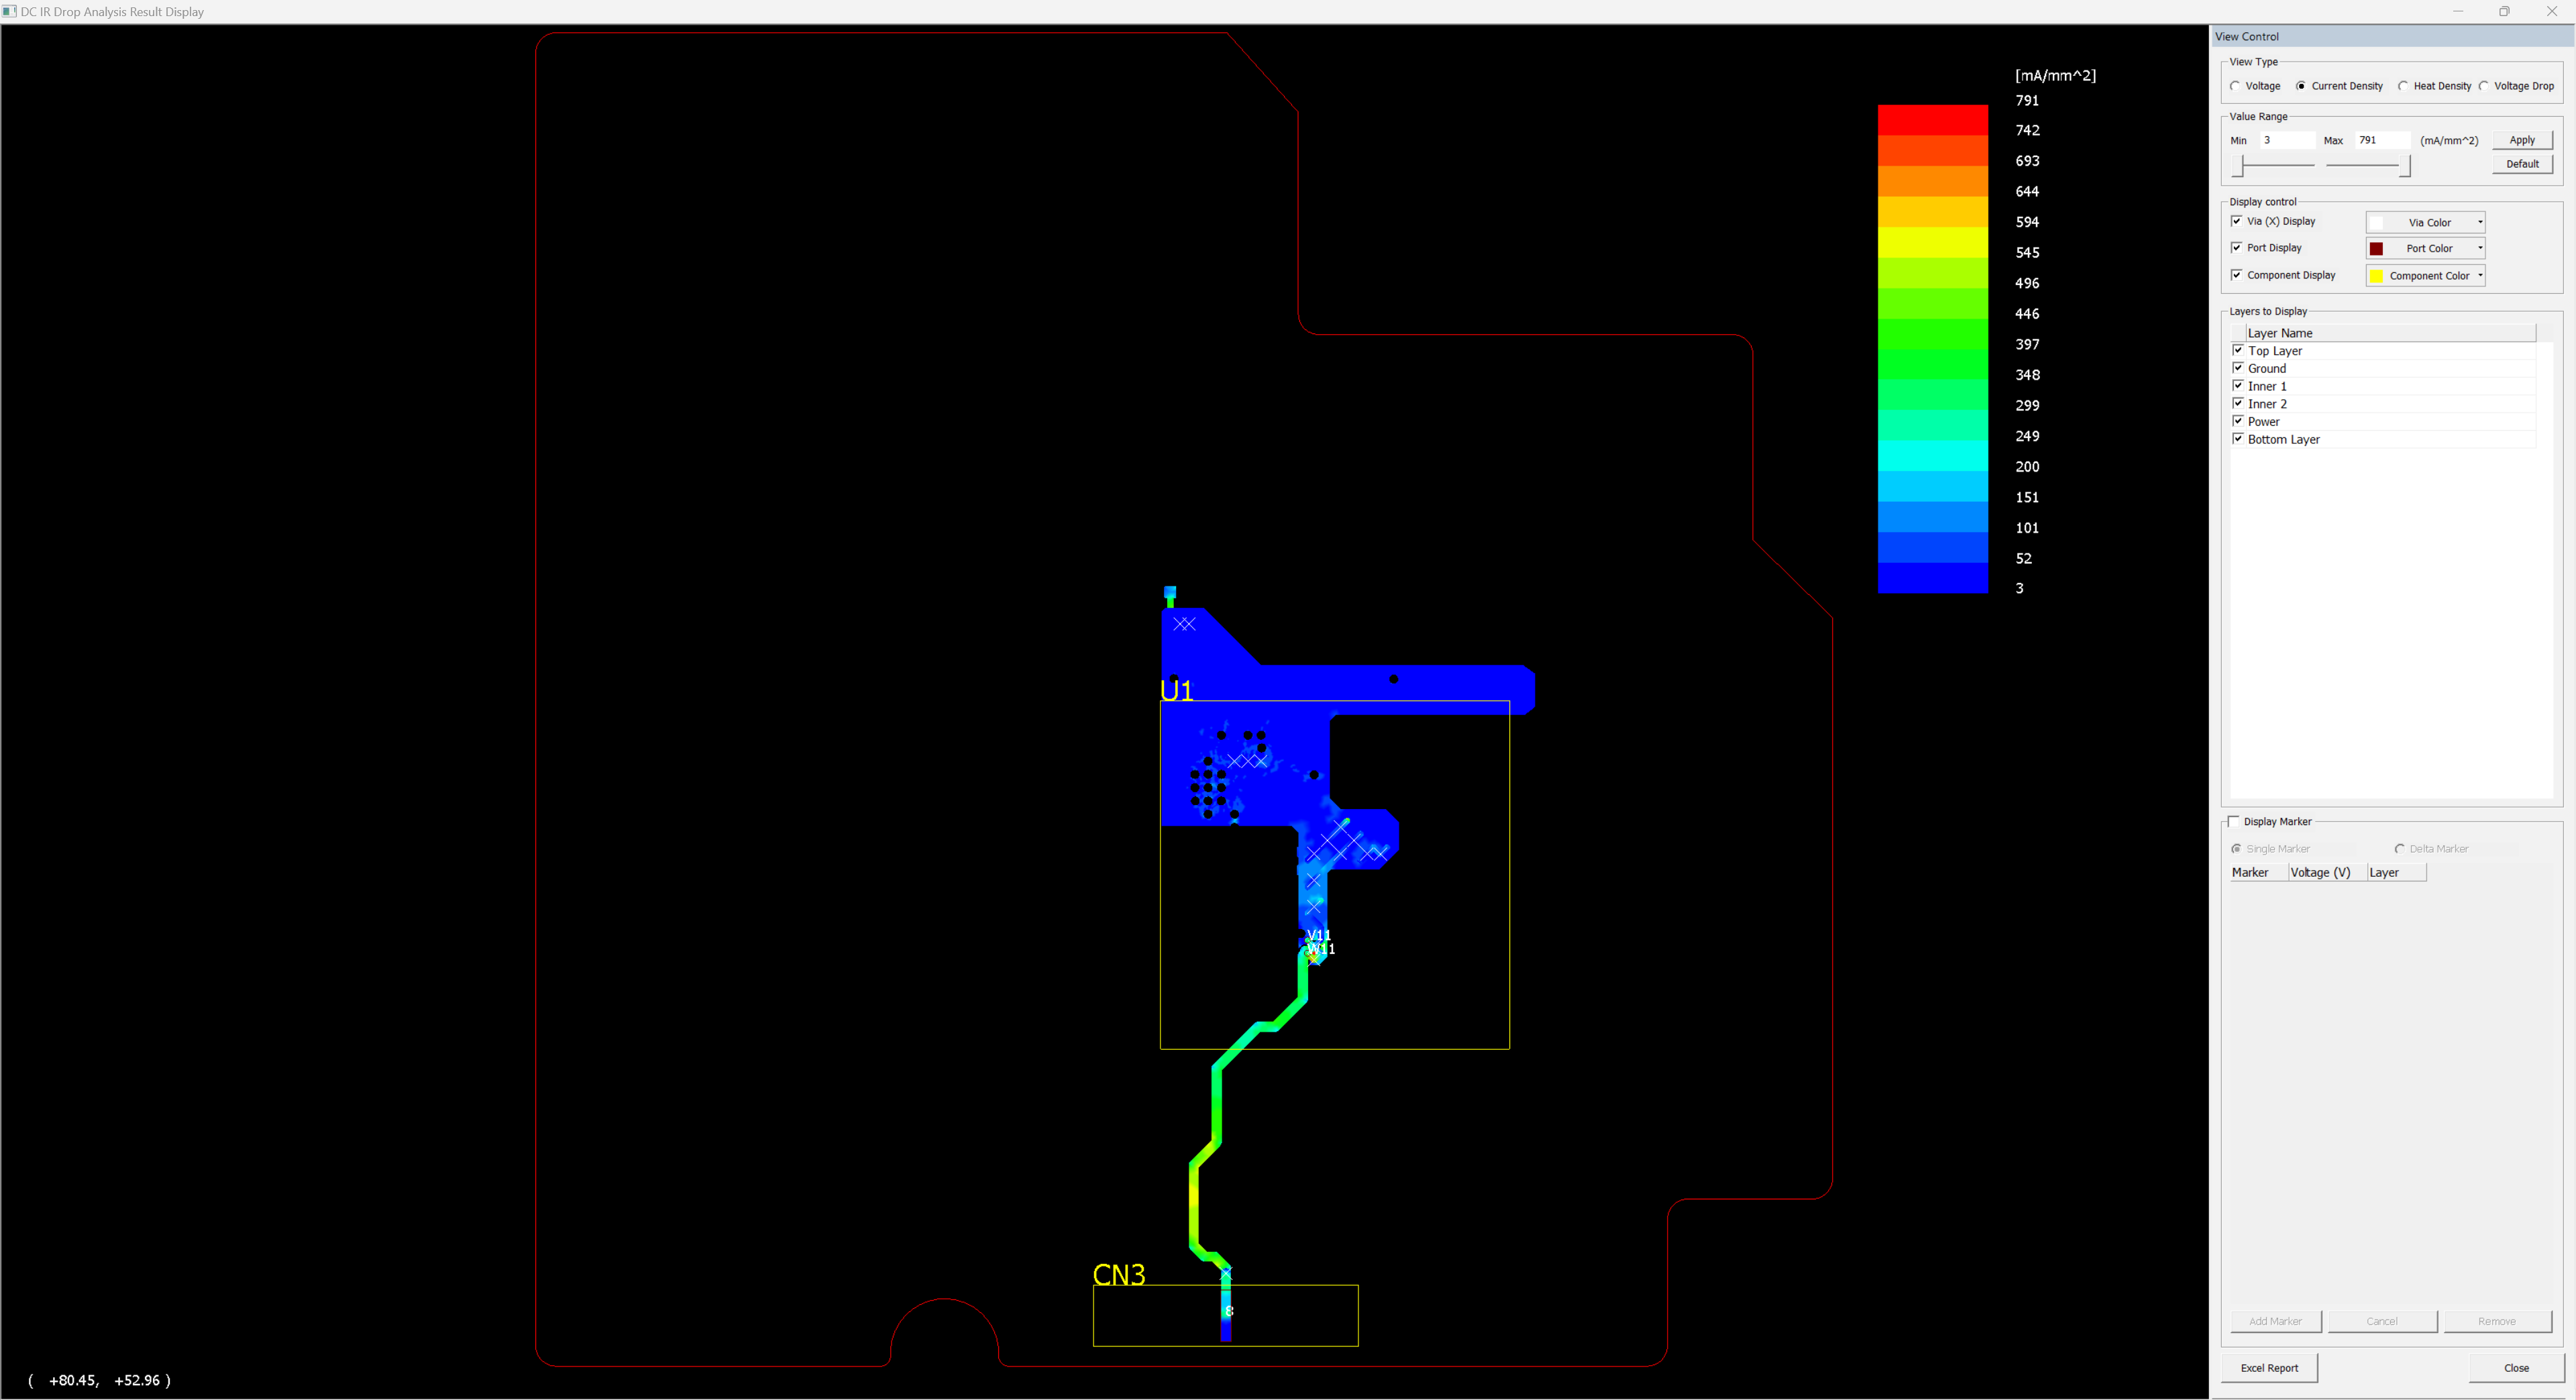Toggle Bottom Layer visibility
Screen dimensions: 2576x1400
tap(2238, 439)
